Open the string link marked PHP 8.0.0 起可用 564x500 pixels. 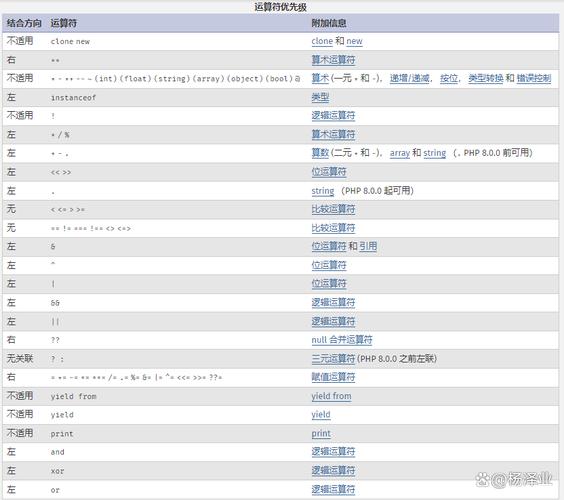click(323, 191)
